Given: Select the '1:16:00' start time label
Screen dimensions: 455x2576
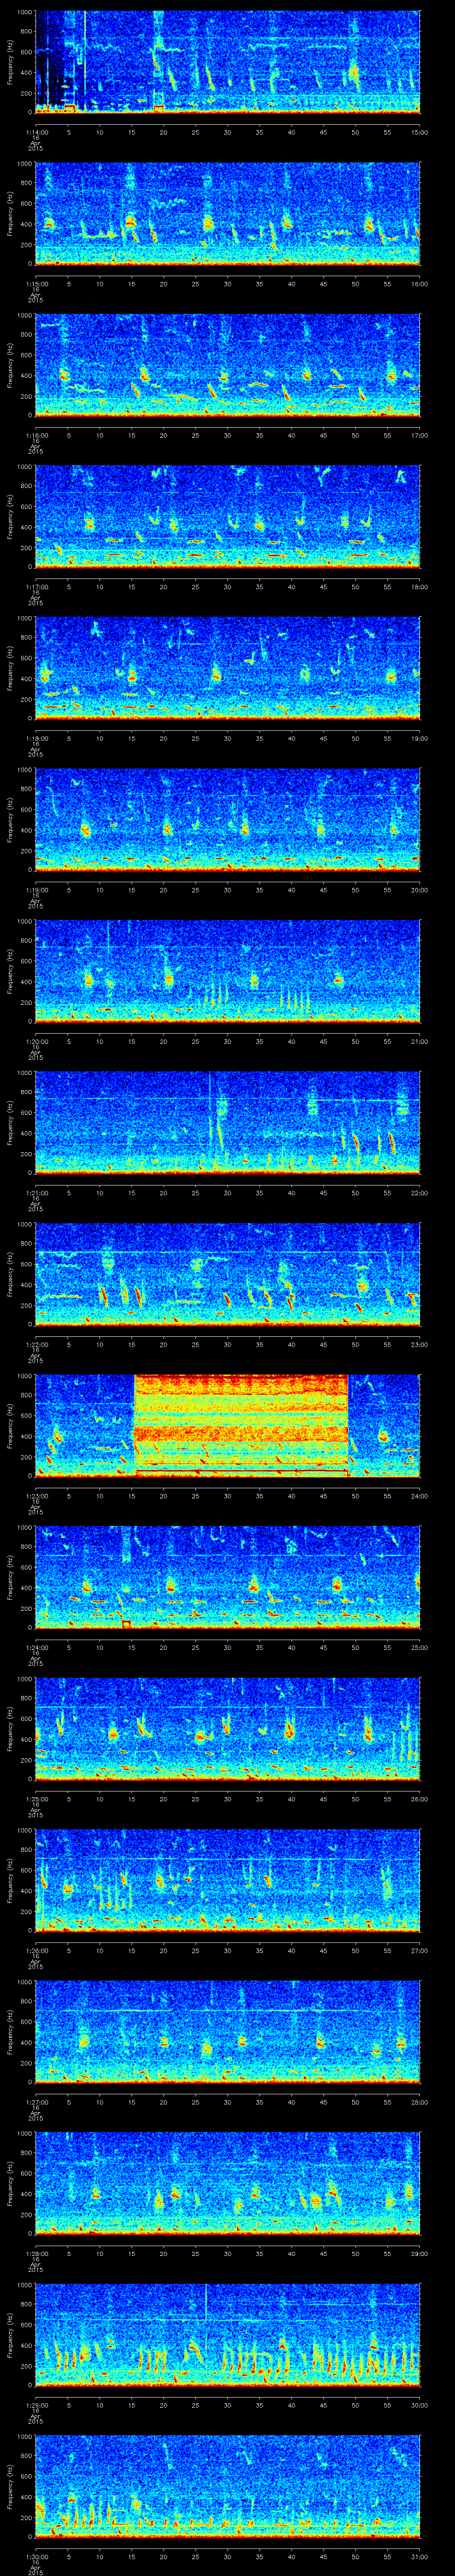Looking at the screenshot, I should pyautogui.click(x=36, y=435).
